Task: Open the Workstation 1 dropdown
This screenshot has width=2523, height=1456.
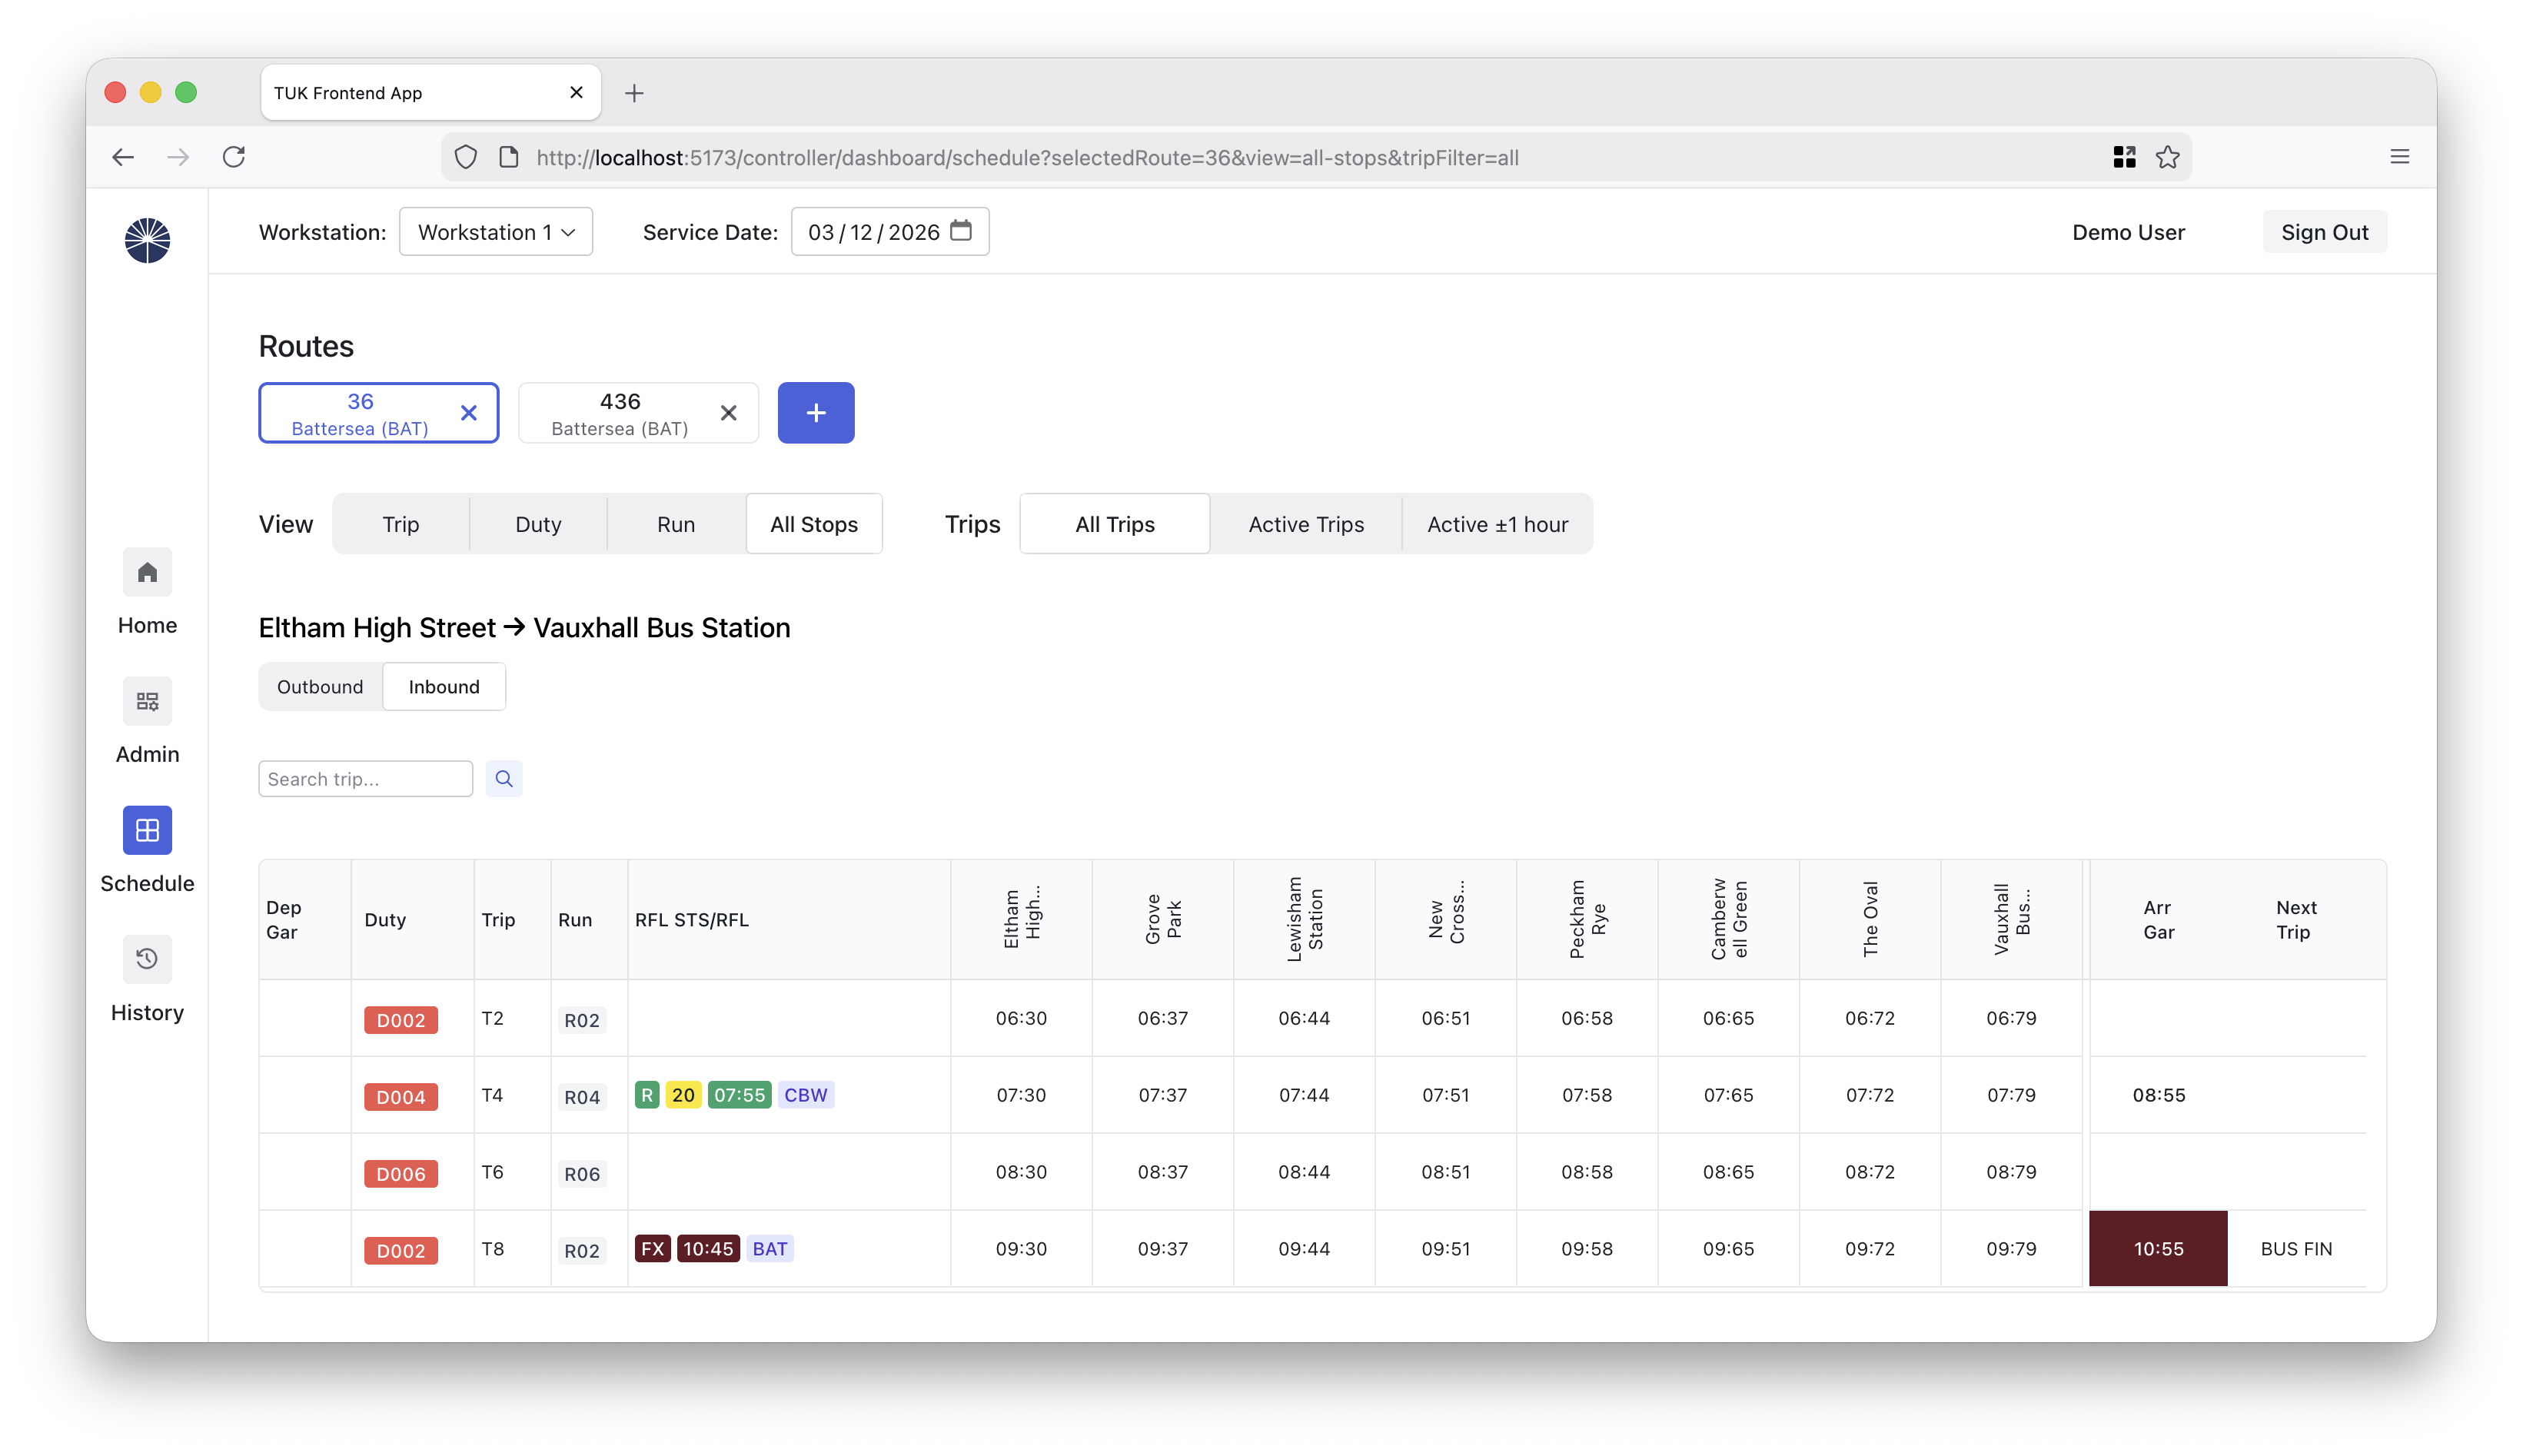Action: [x=495, y=232]
